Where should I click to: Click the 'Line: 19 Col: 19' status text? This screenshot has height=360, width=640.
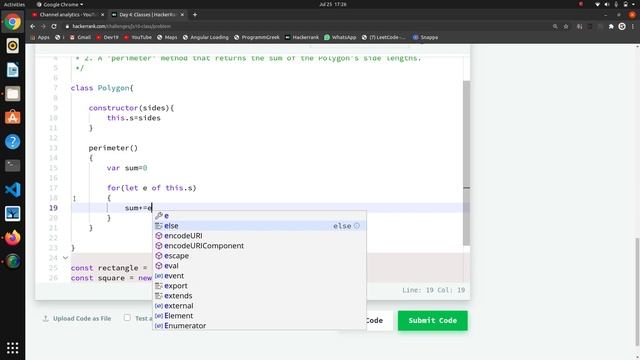tap(433, 290)
